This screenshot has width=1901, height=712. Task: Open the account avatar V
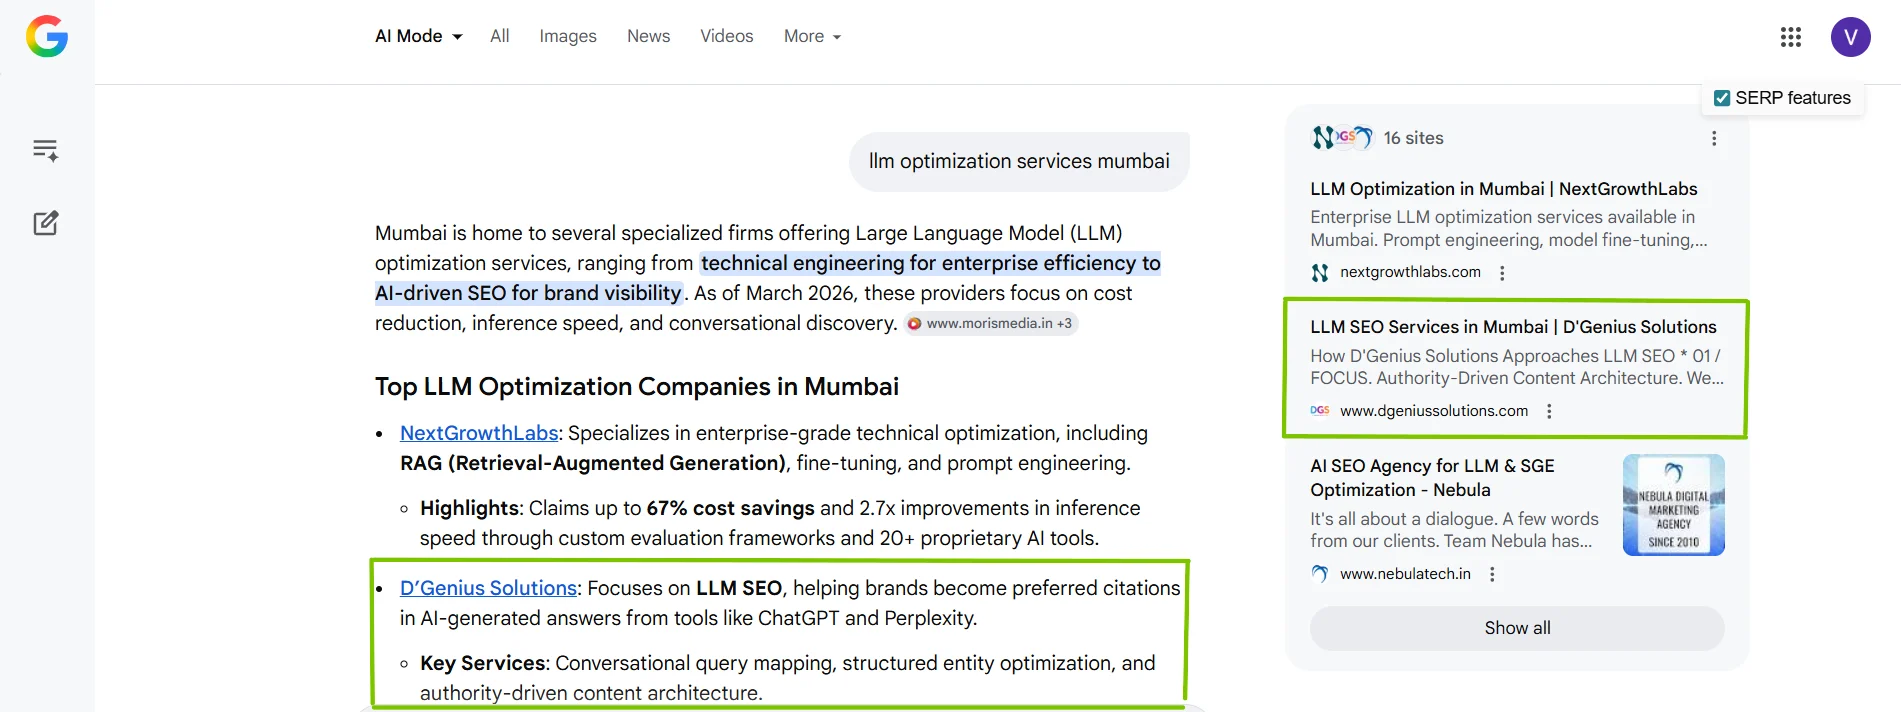(x=1851, y=37)
